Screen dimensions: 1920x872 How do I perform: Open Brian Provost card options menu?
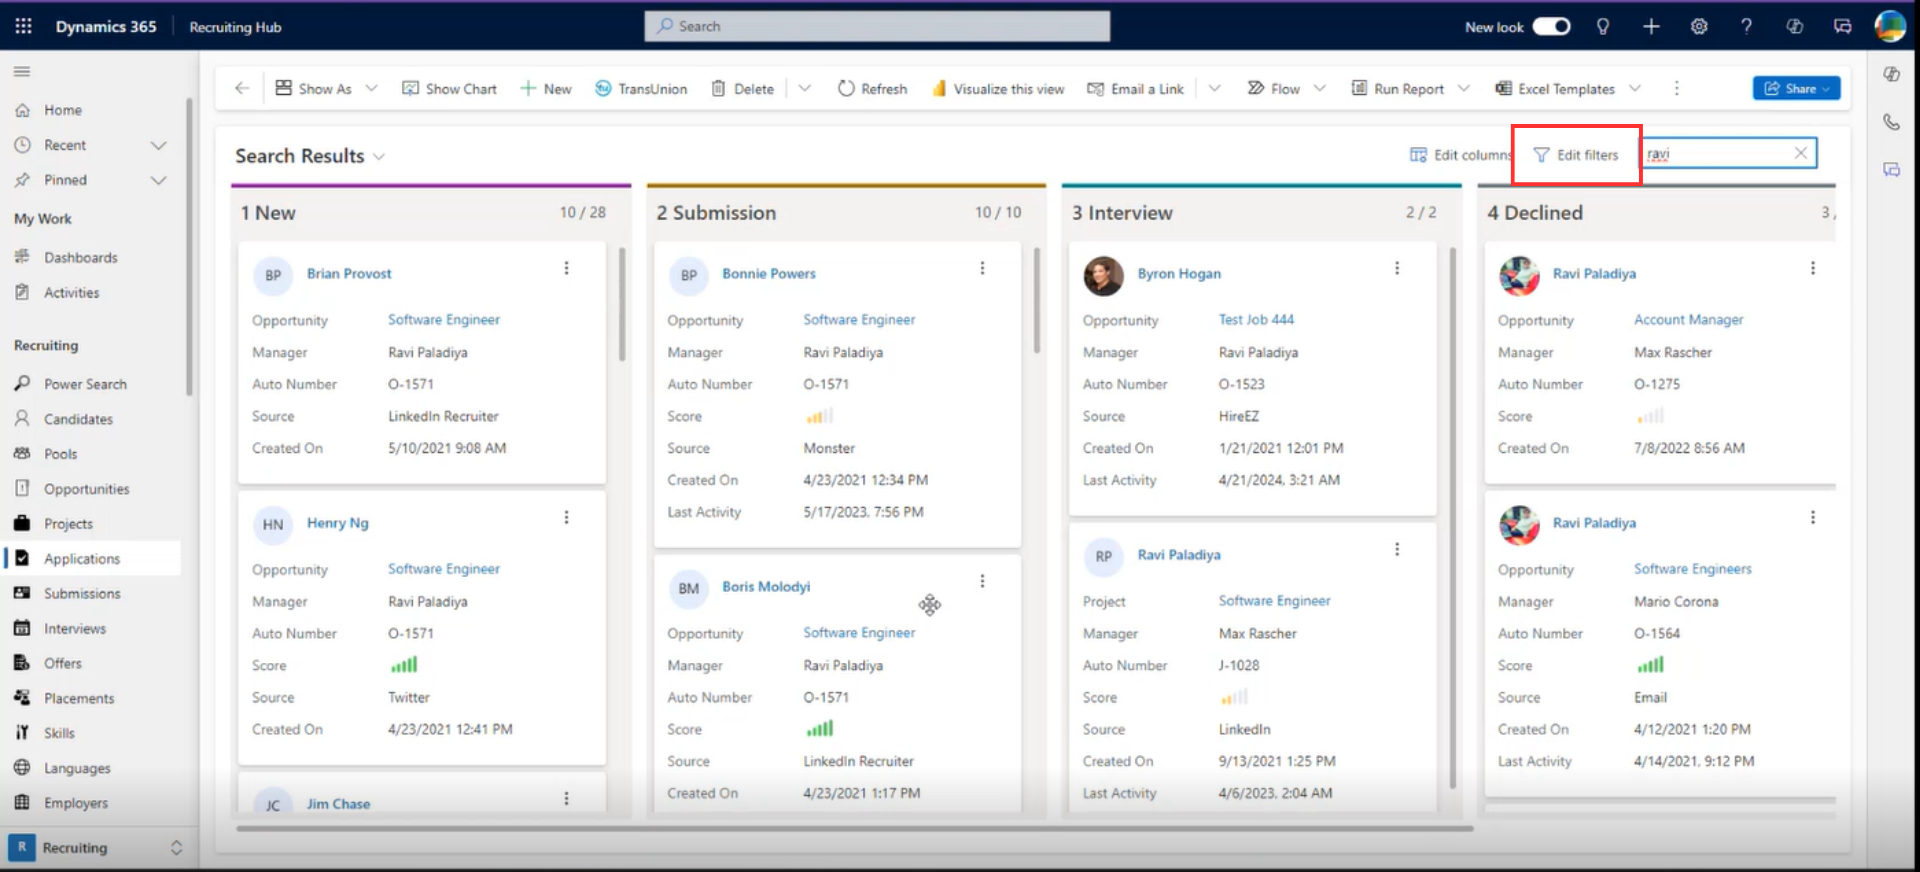[566, 268]
